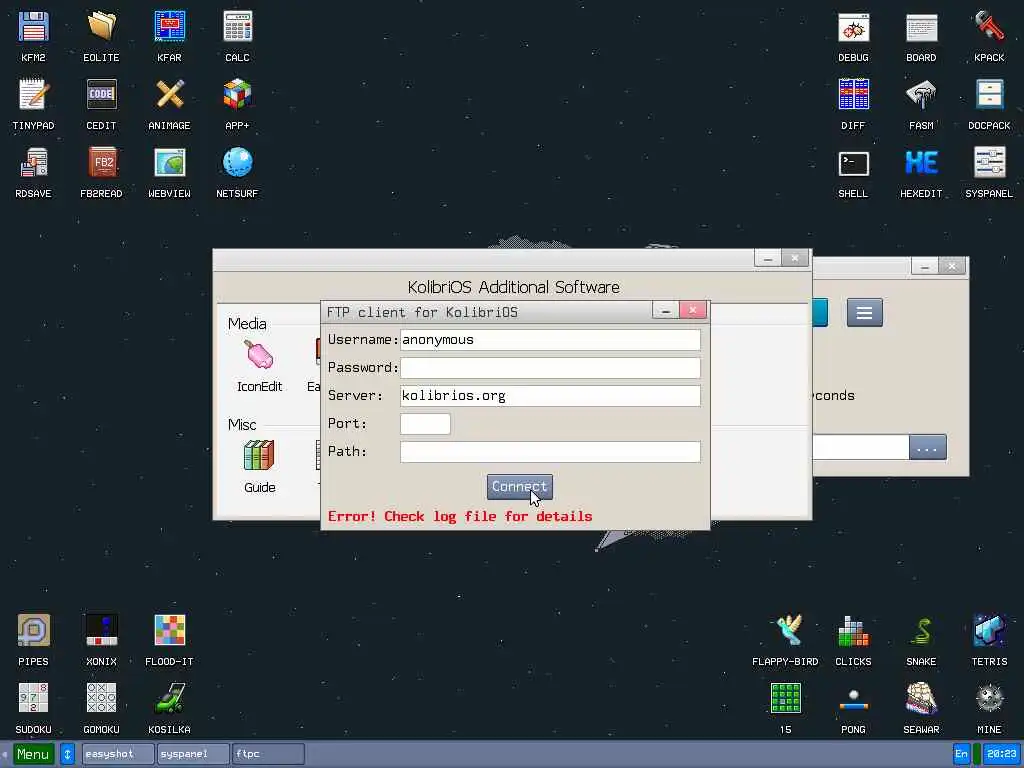Focus the Path input field
Screen dimensions: 1024x768
(x=551, y=452)
